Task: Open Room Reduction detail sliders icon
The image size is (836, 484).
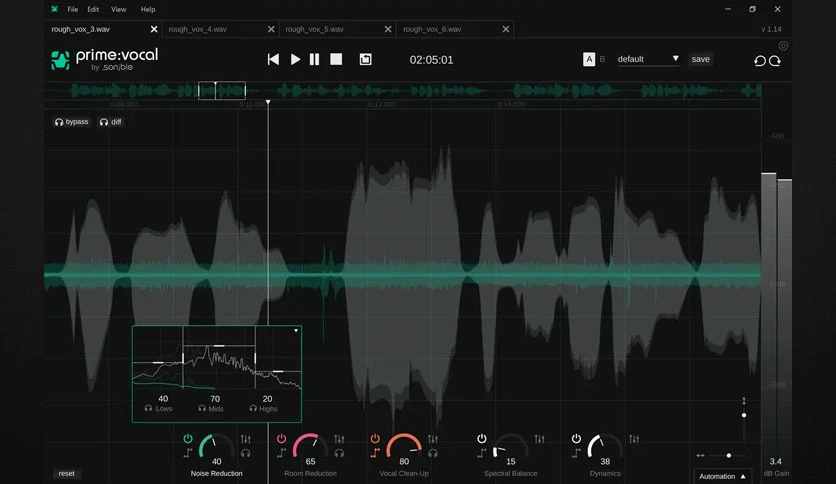Action: pyautogui.click(x=339, y=439)
